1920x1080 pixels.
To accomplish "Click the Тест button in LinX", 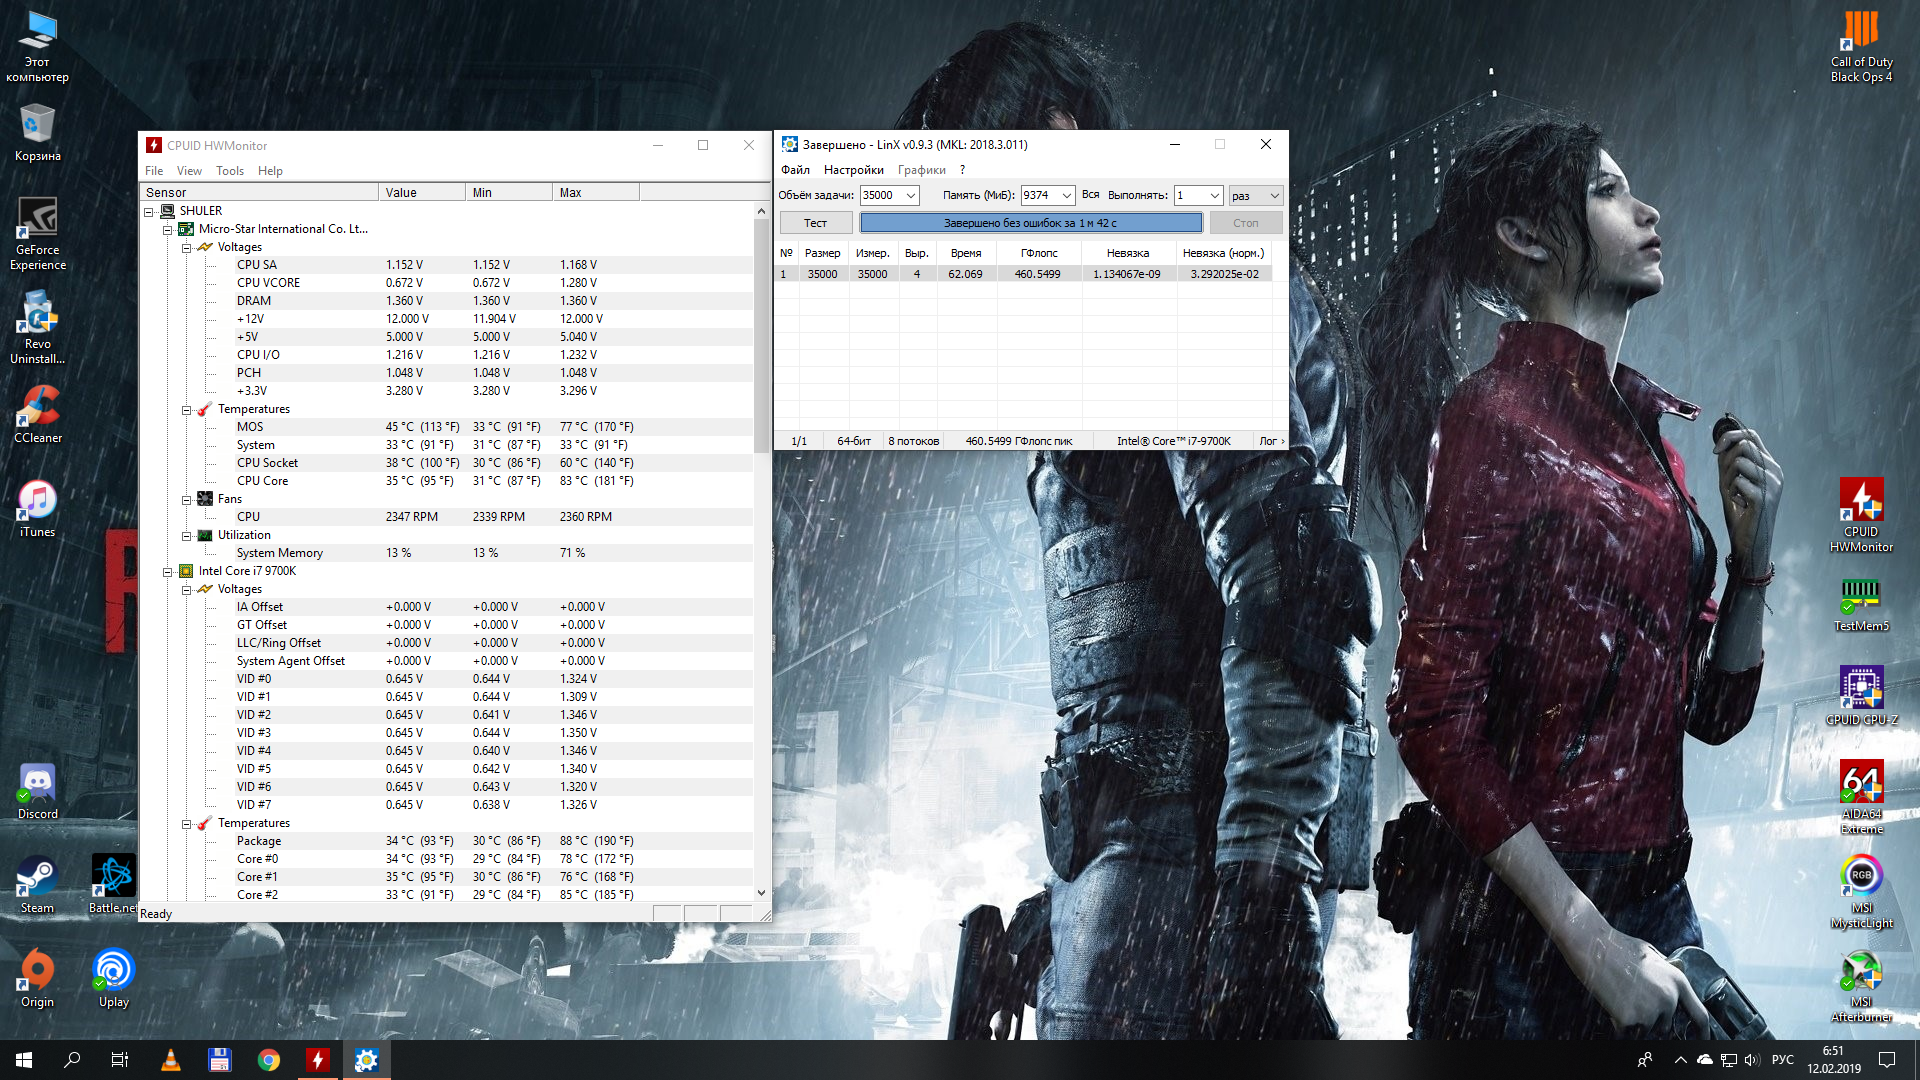I will click(x=815, y=223).
